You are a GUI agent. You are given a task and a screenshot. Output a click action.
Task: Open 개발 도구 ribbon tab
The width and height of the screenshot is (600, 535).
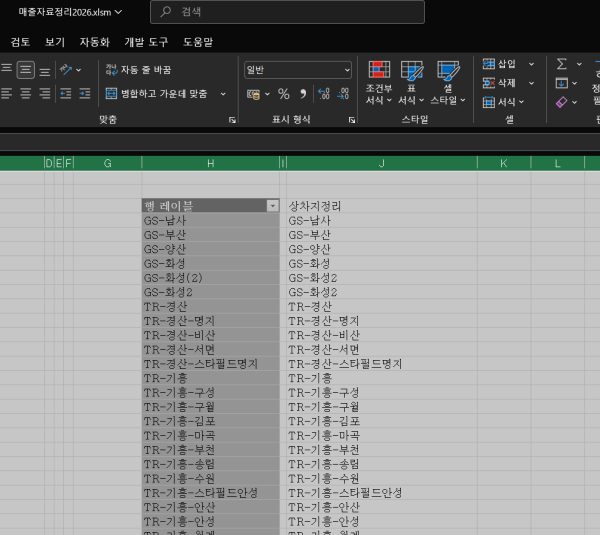pyautogui.click(x=146, y=42)
